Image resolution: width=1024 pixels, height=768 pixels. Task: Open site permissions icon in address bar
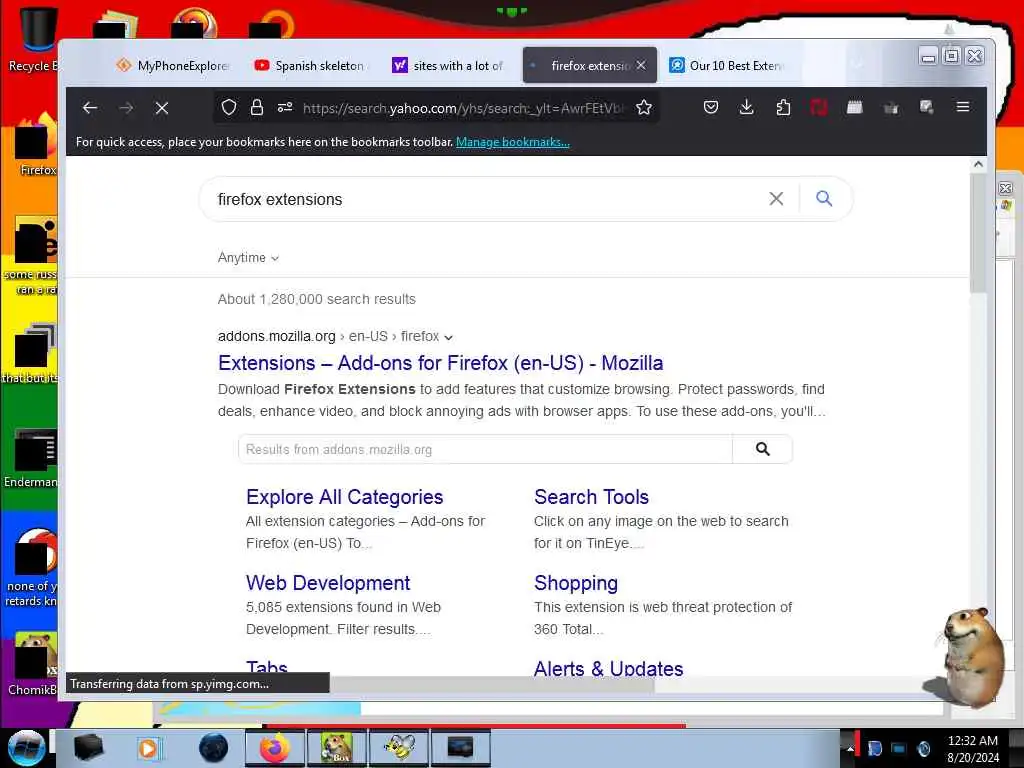[x=285, y=107]
